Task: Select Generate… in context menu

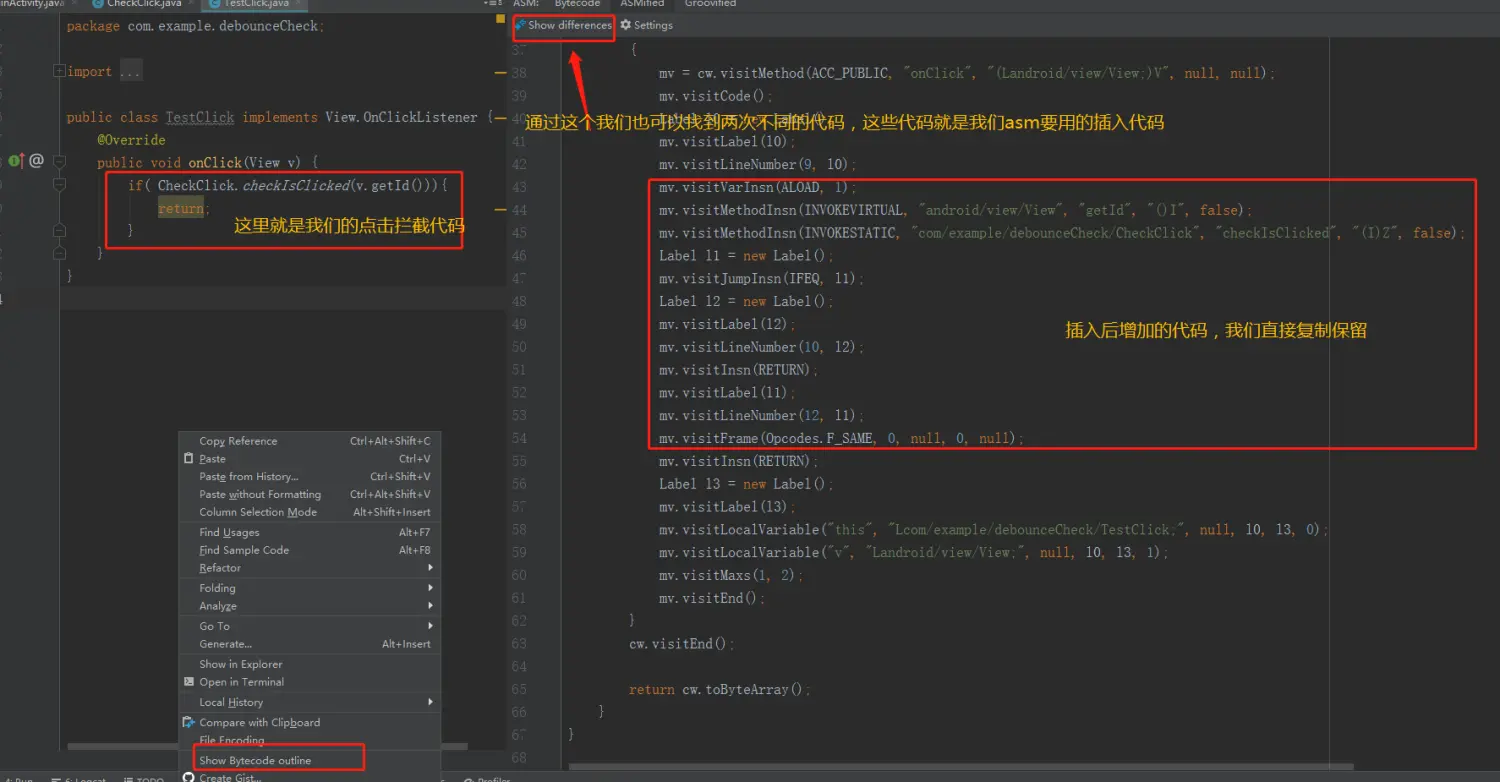Action: pyautogui.click(x=309, y=644)
